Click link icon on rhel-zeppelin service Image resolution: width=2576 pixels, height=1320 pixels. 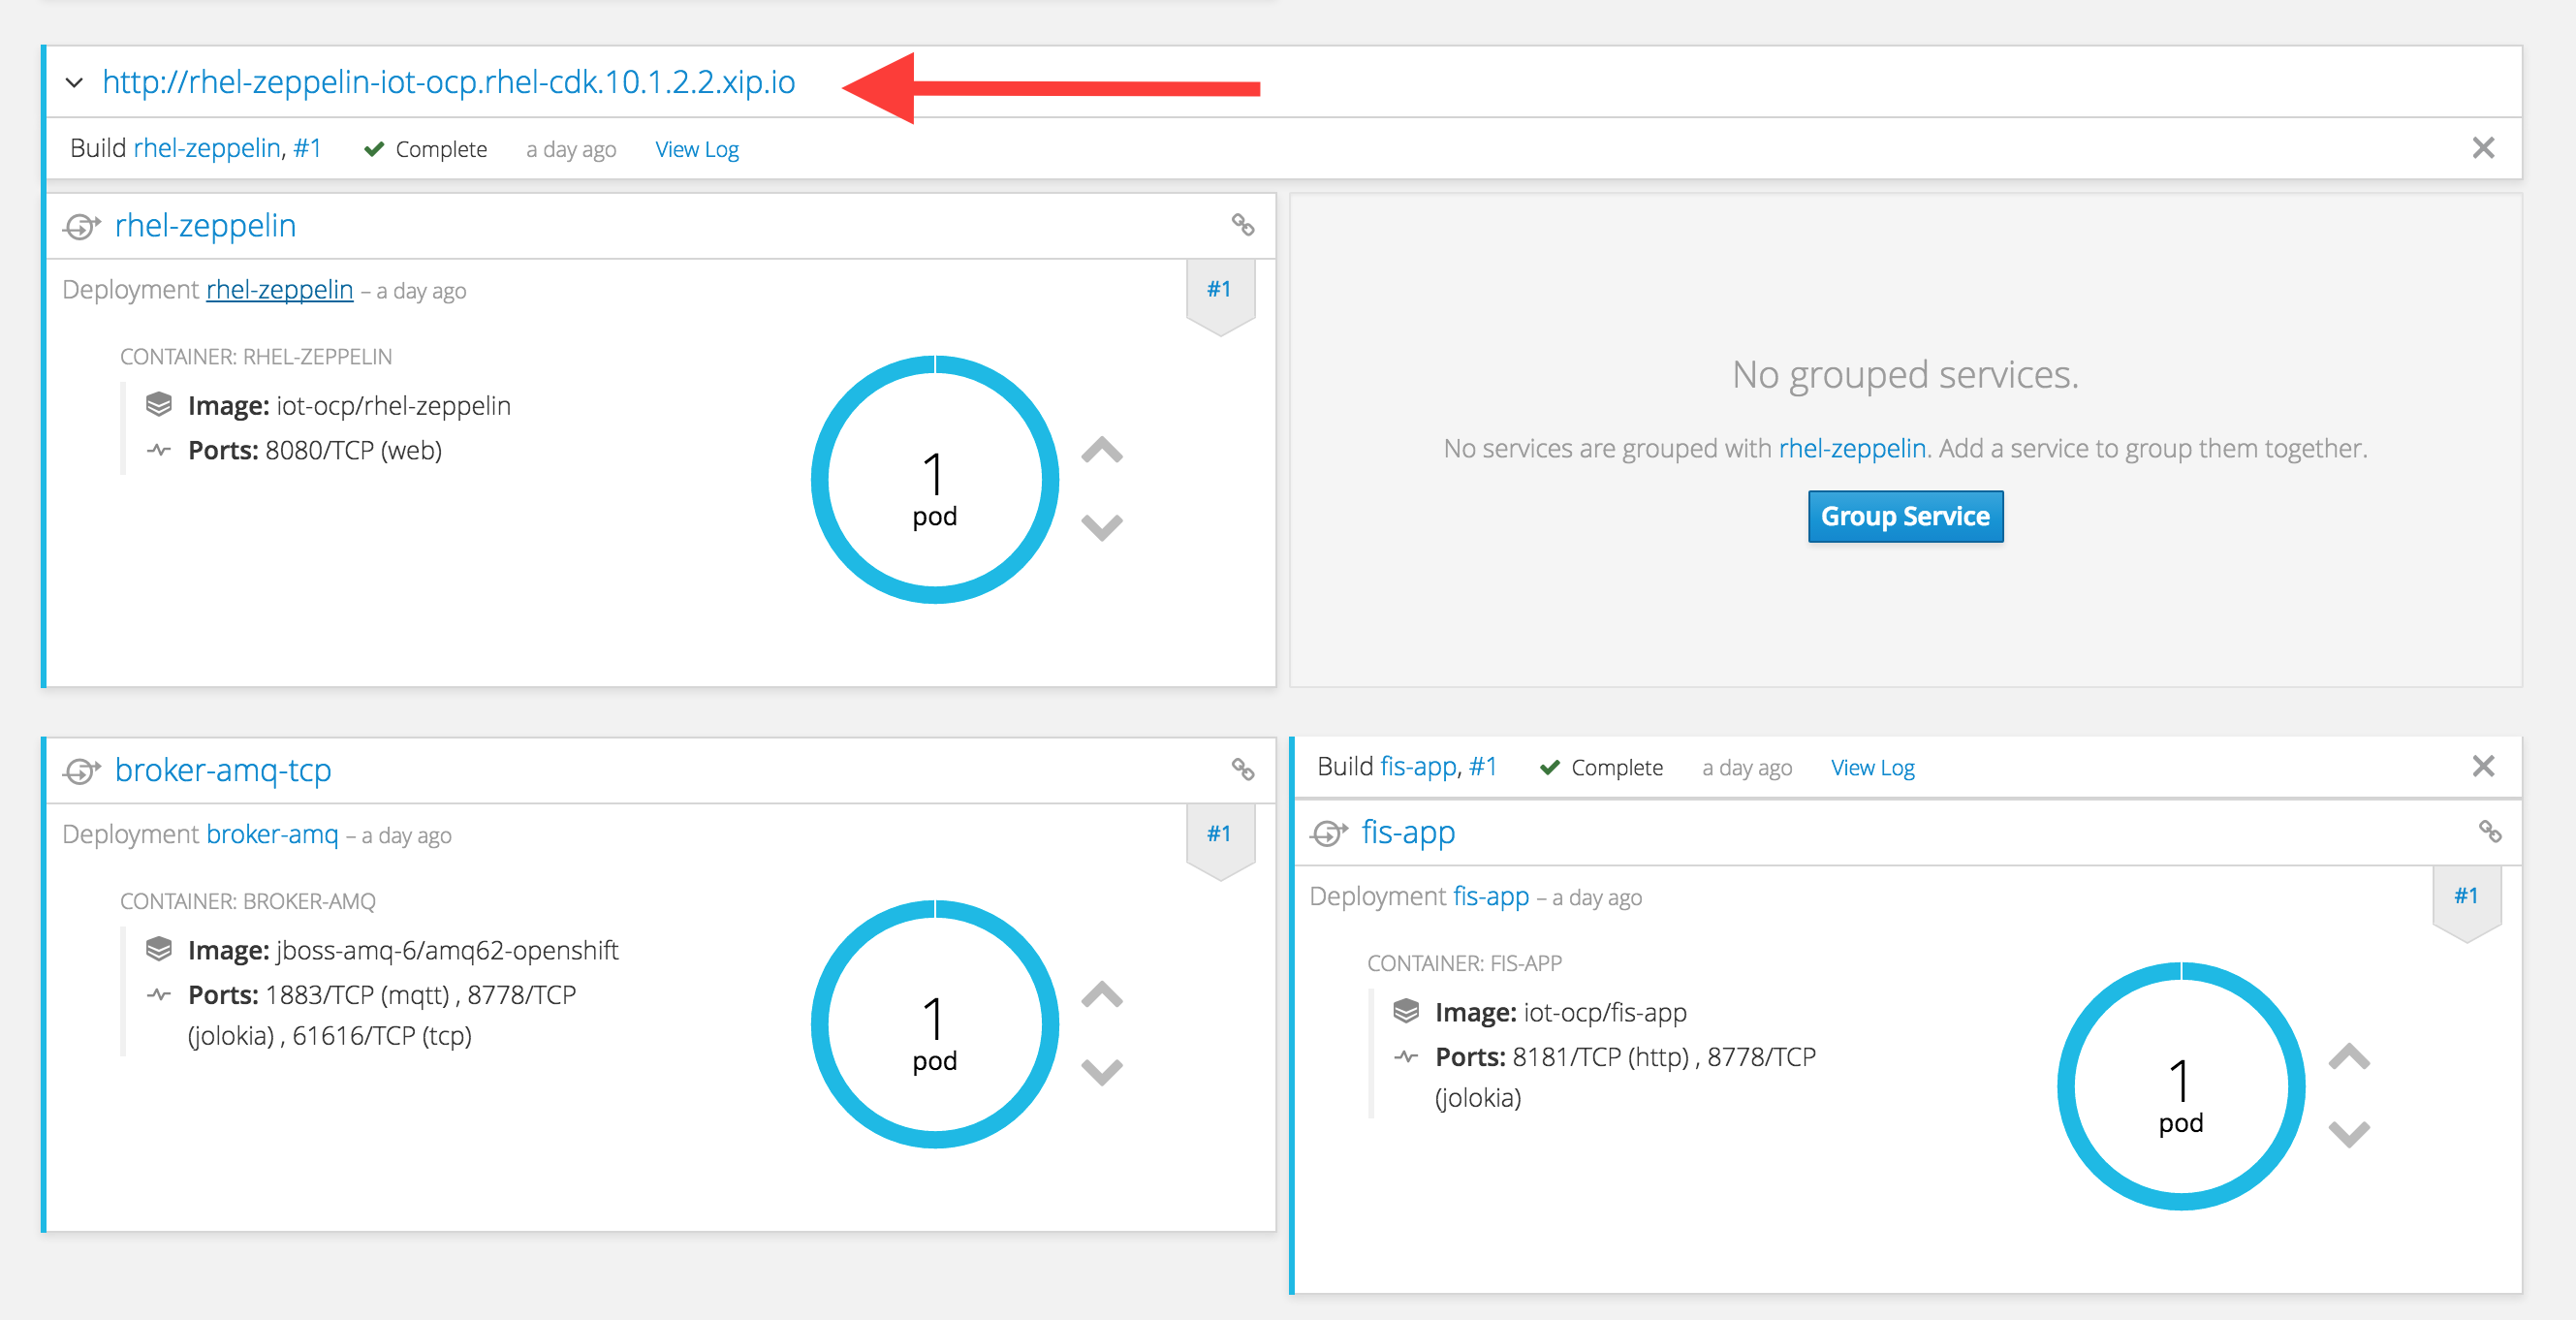point(1242,225)
